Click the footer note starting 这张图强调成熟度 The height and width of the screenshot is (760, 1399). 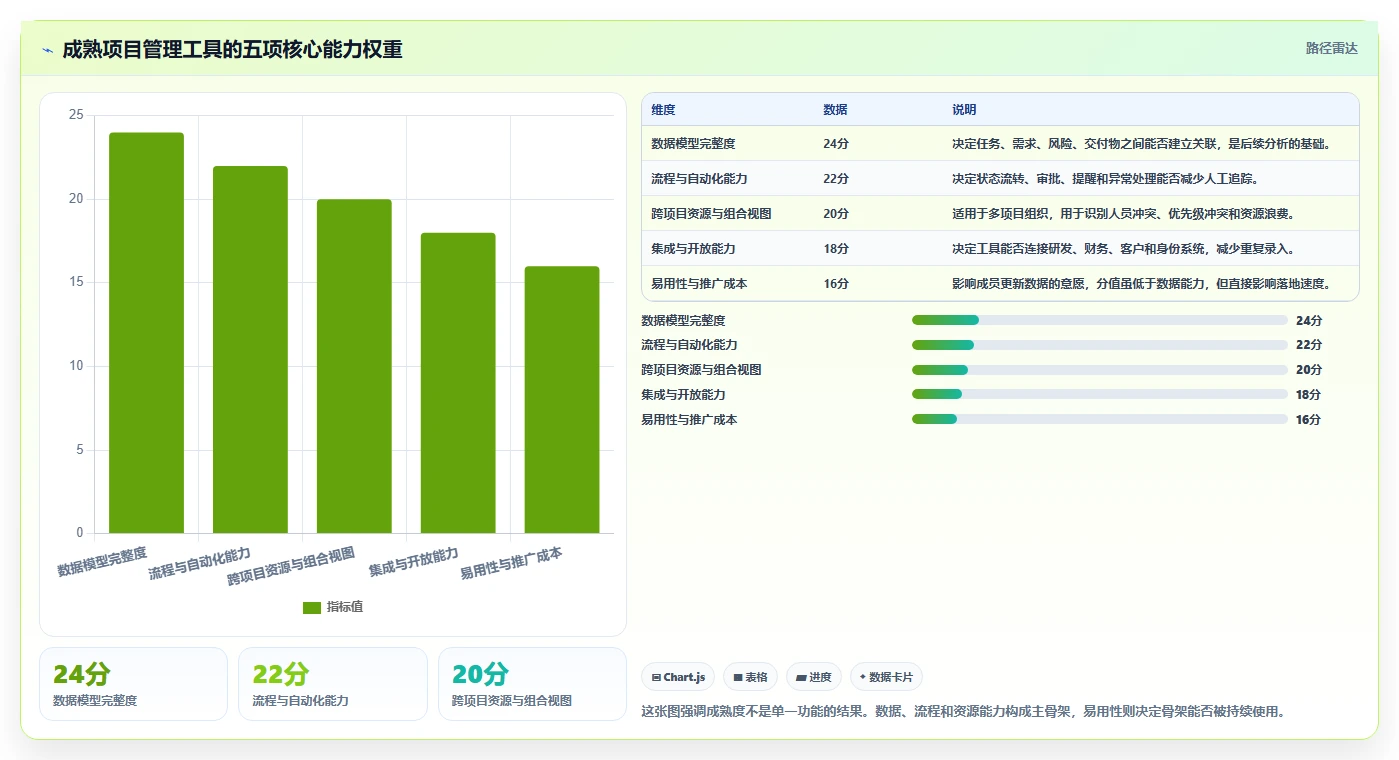point(962,712)
